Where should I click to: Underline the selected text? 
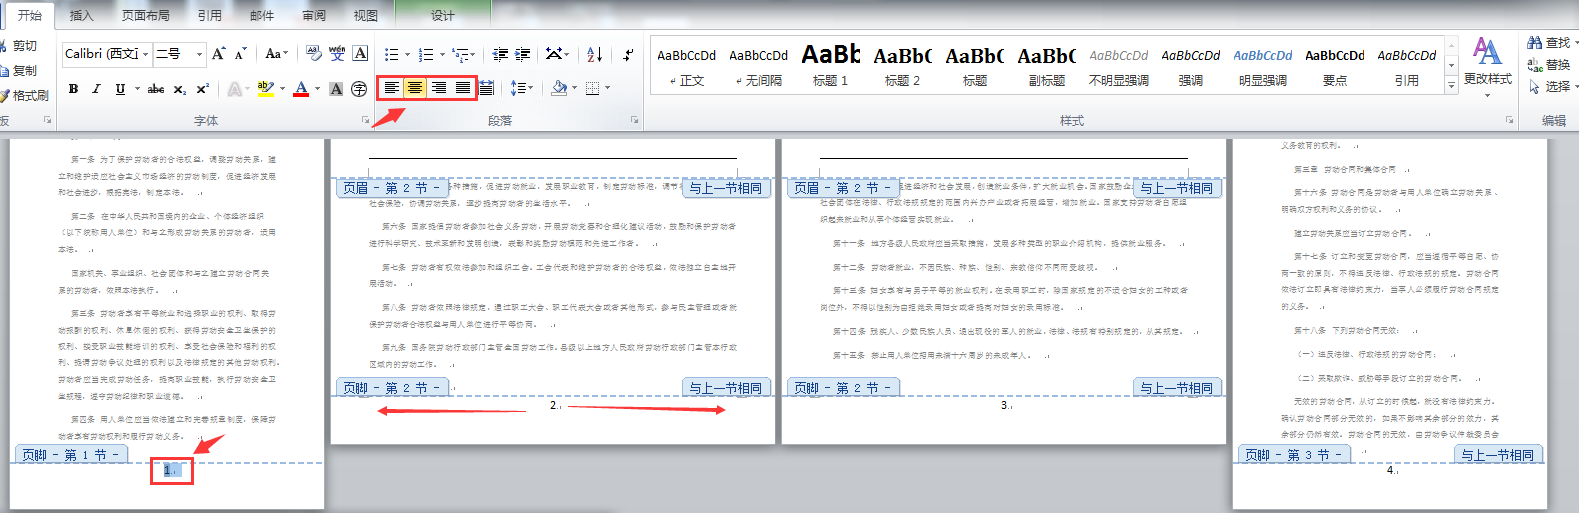pyautogui.click(x=120, y=89)
